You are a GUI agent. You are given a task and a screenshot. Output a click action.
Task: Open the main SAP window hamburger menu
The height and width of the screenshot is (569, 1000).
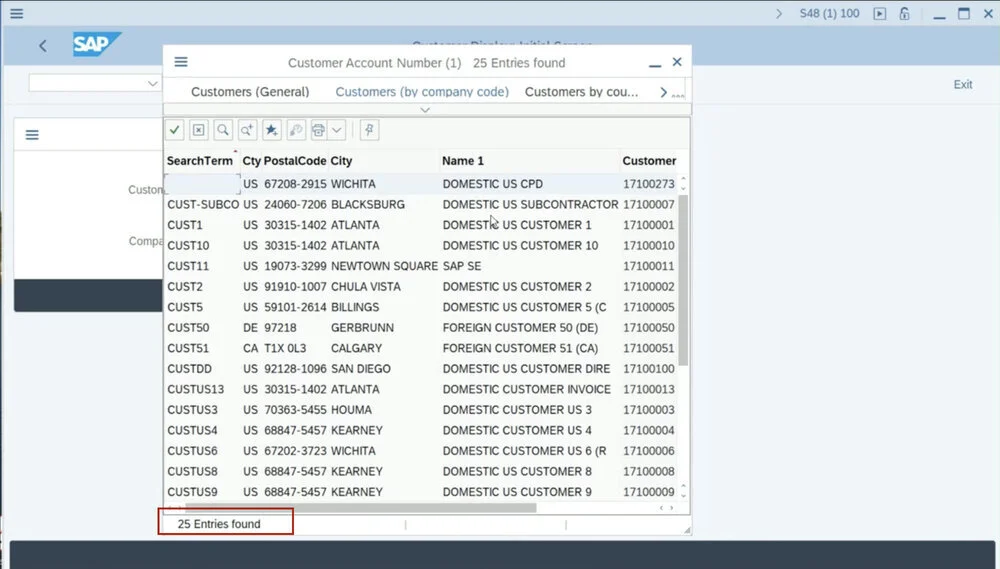point(17,13)
